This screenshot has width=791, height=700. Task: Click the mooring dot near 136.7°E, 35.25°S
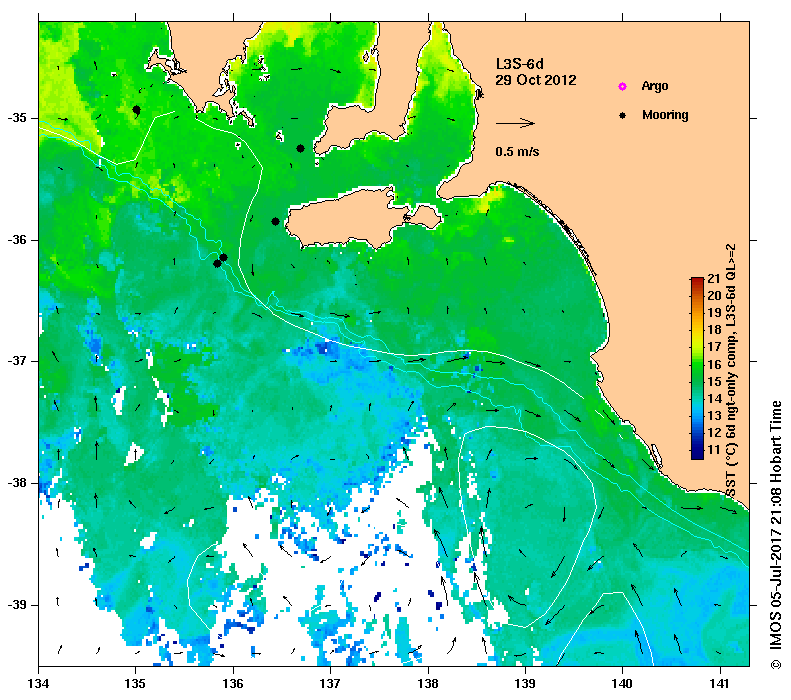(x=300, y=148)
